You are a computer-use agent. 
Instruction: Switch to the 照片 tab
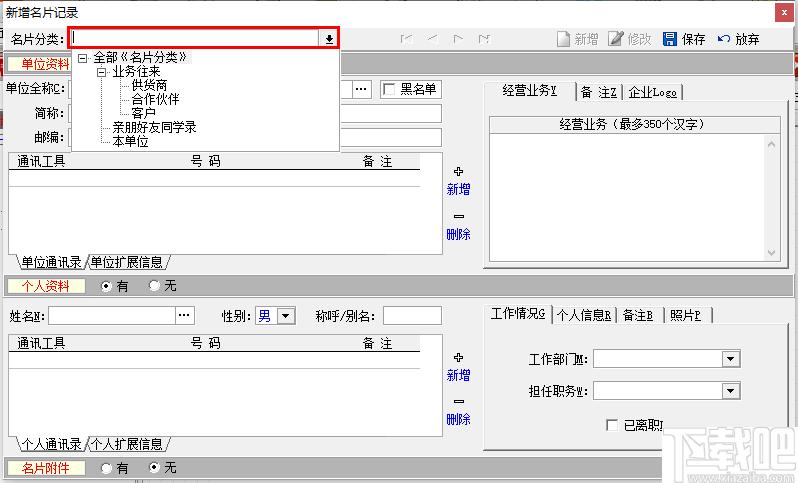coord(686,316)
